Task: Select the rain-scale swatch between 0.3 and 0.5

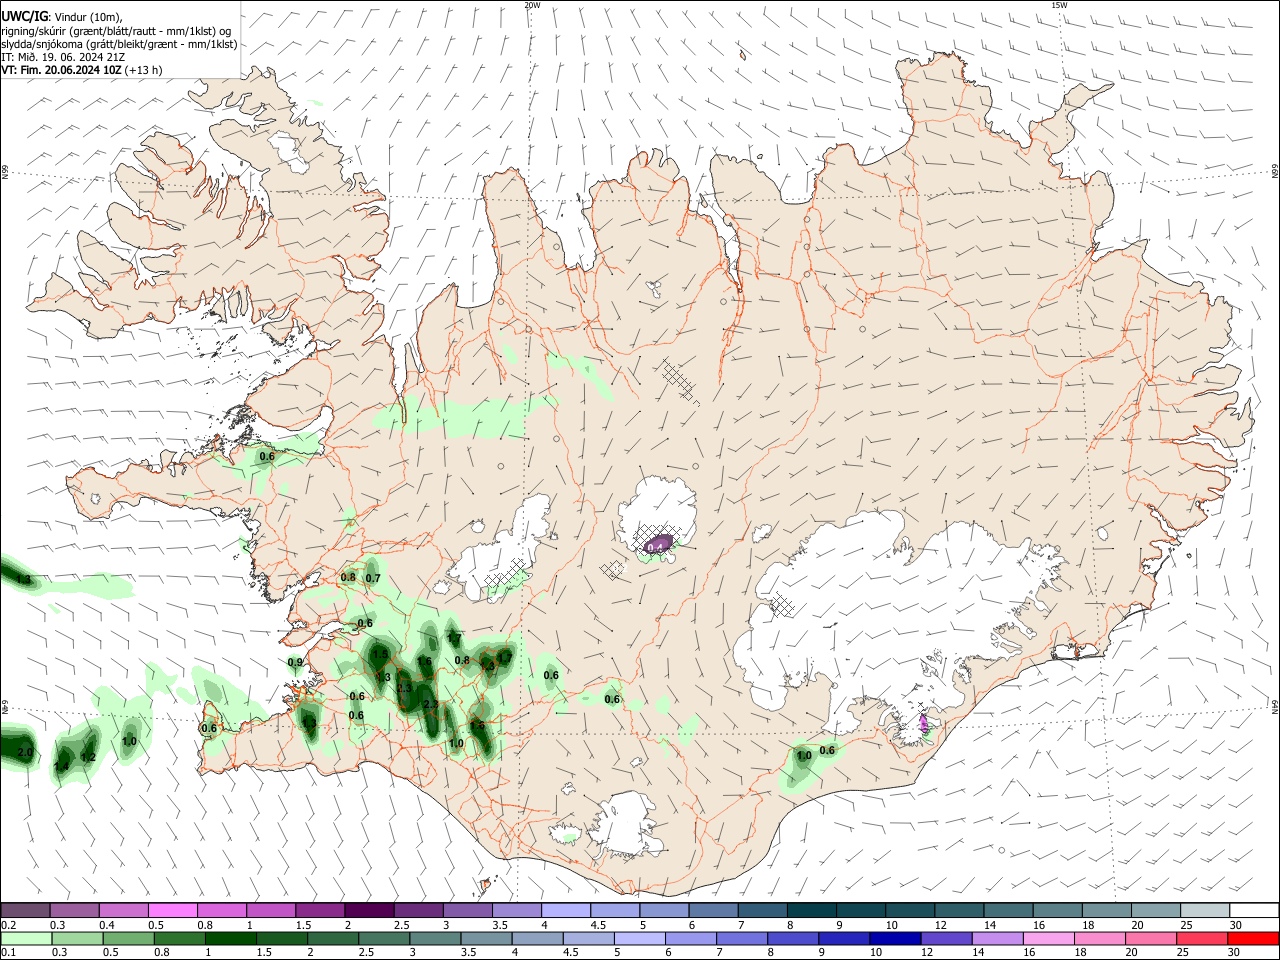Action: (x=77, y=939)
